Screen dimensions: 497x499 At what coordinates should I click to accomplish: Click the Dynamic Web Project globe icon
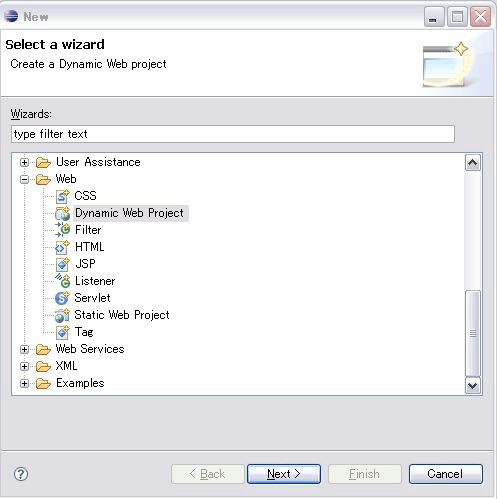(x=62, y=213)
